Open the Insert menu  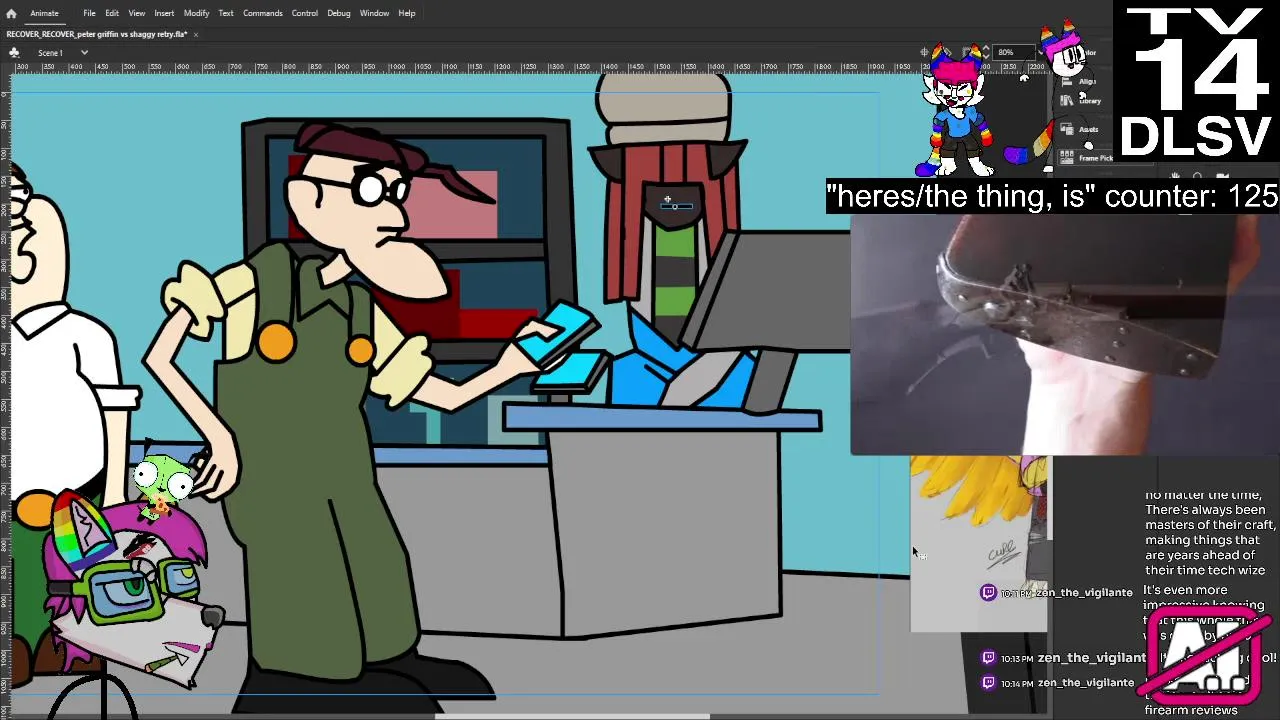click(164, 13)
